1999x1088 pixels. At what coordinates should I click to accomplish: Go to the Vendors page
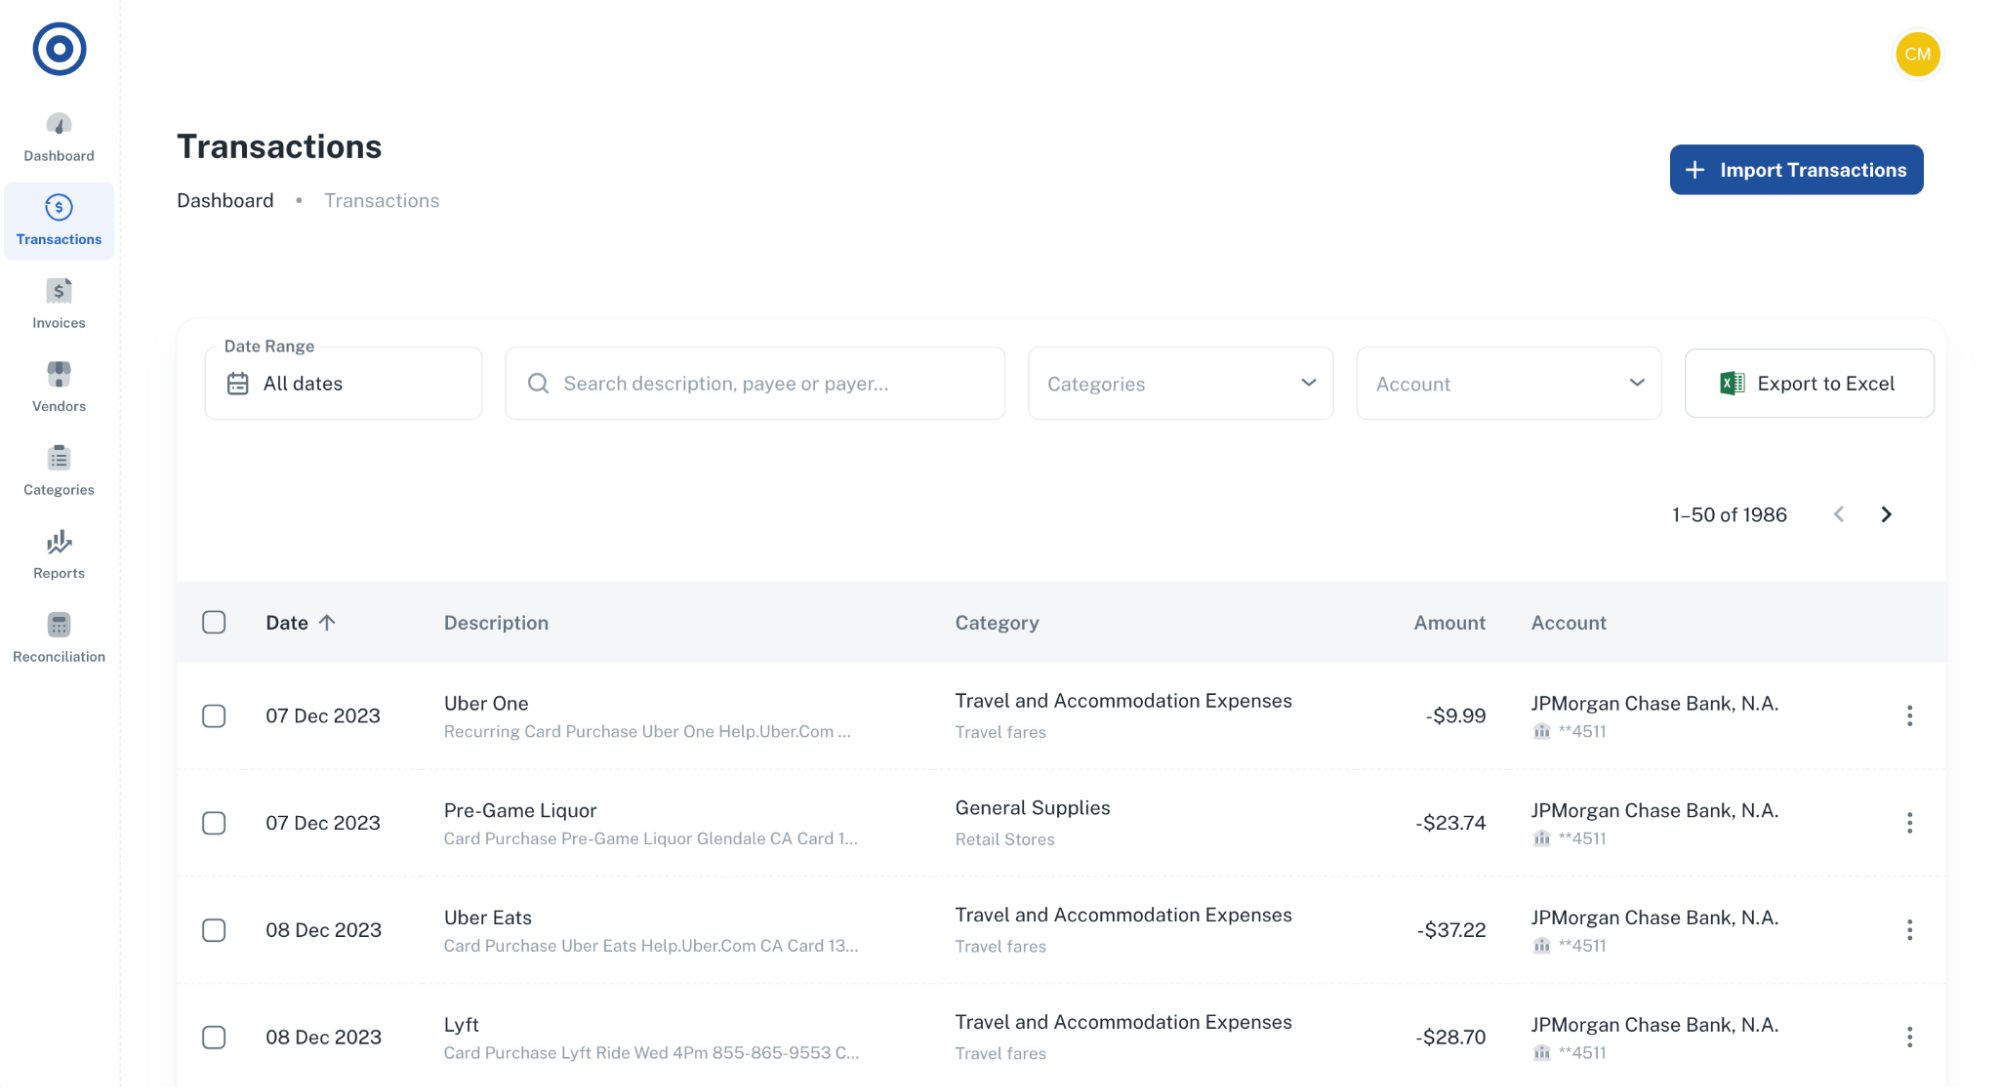tap(59, 387)
